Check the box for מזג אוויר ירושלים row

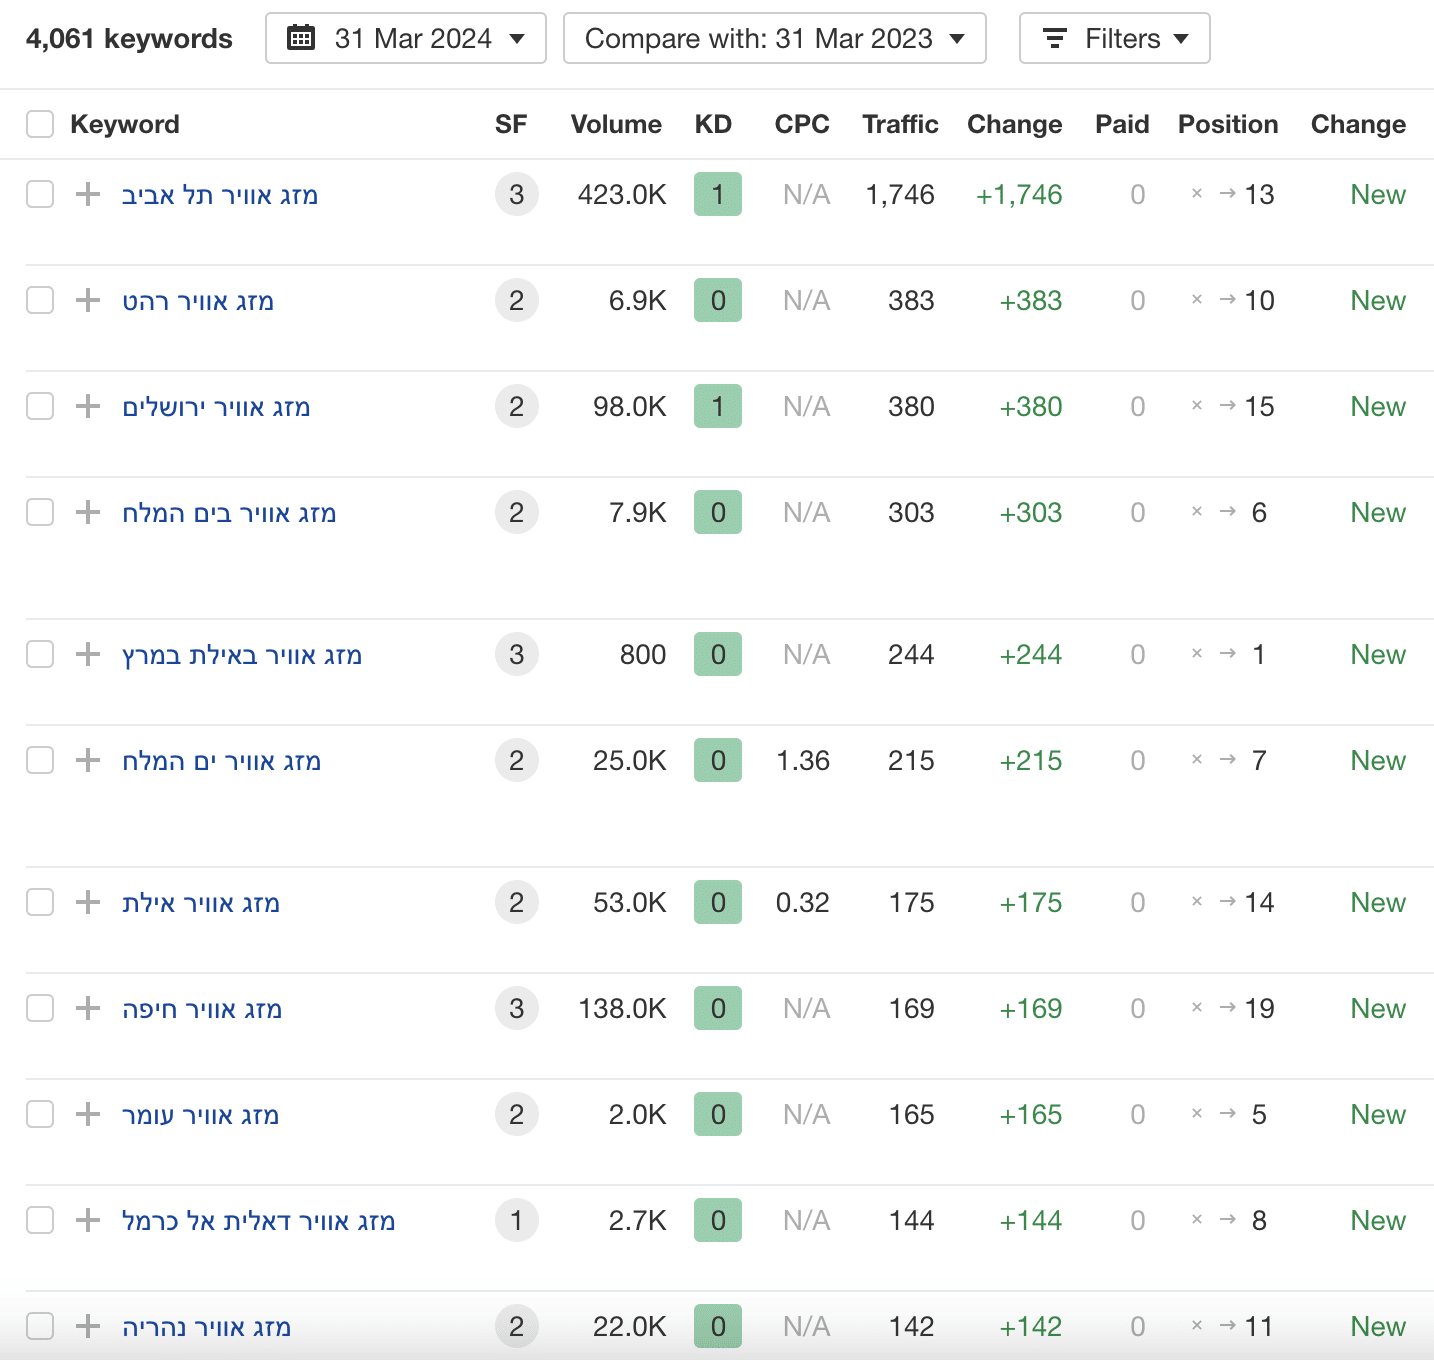[40, 406]
